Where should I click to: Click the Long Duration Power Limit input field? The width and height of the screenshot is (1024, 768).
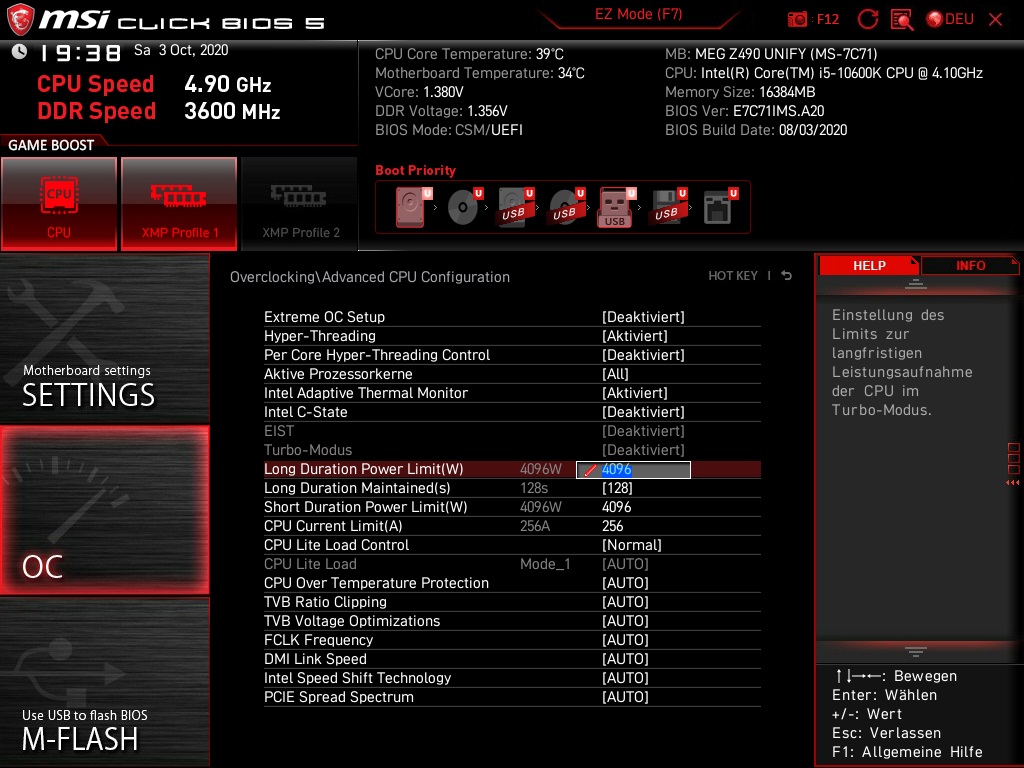(x=633, y=470)
